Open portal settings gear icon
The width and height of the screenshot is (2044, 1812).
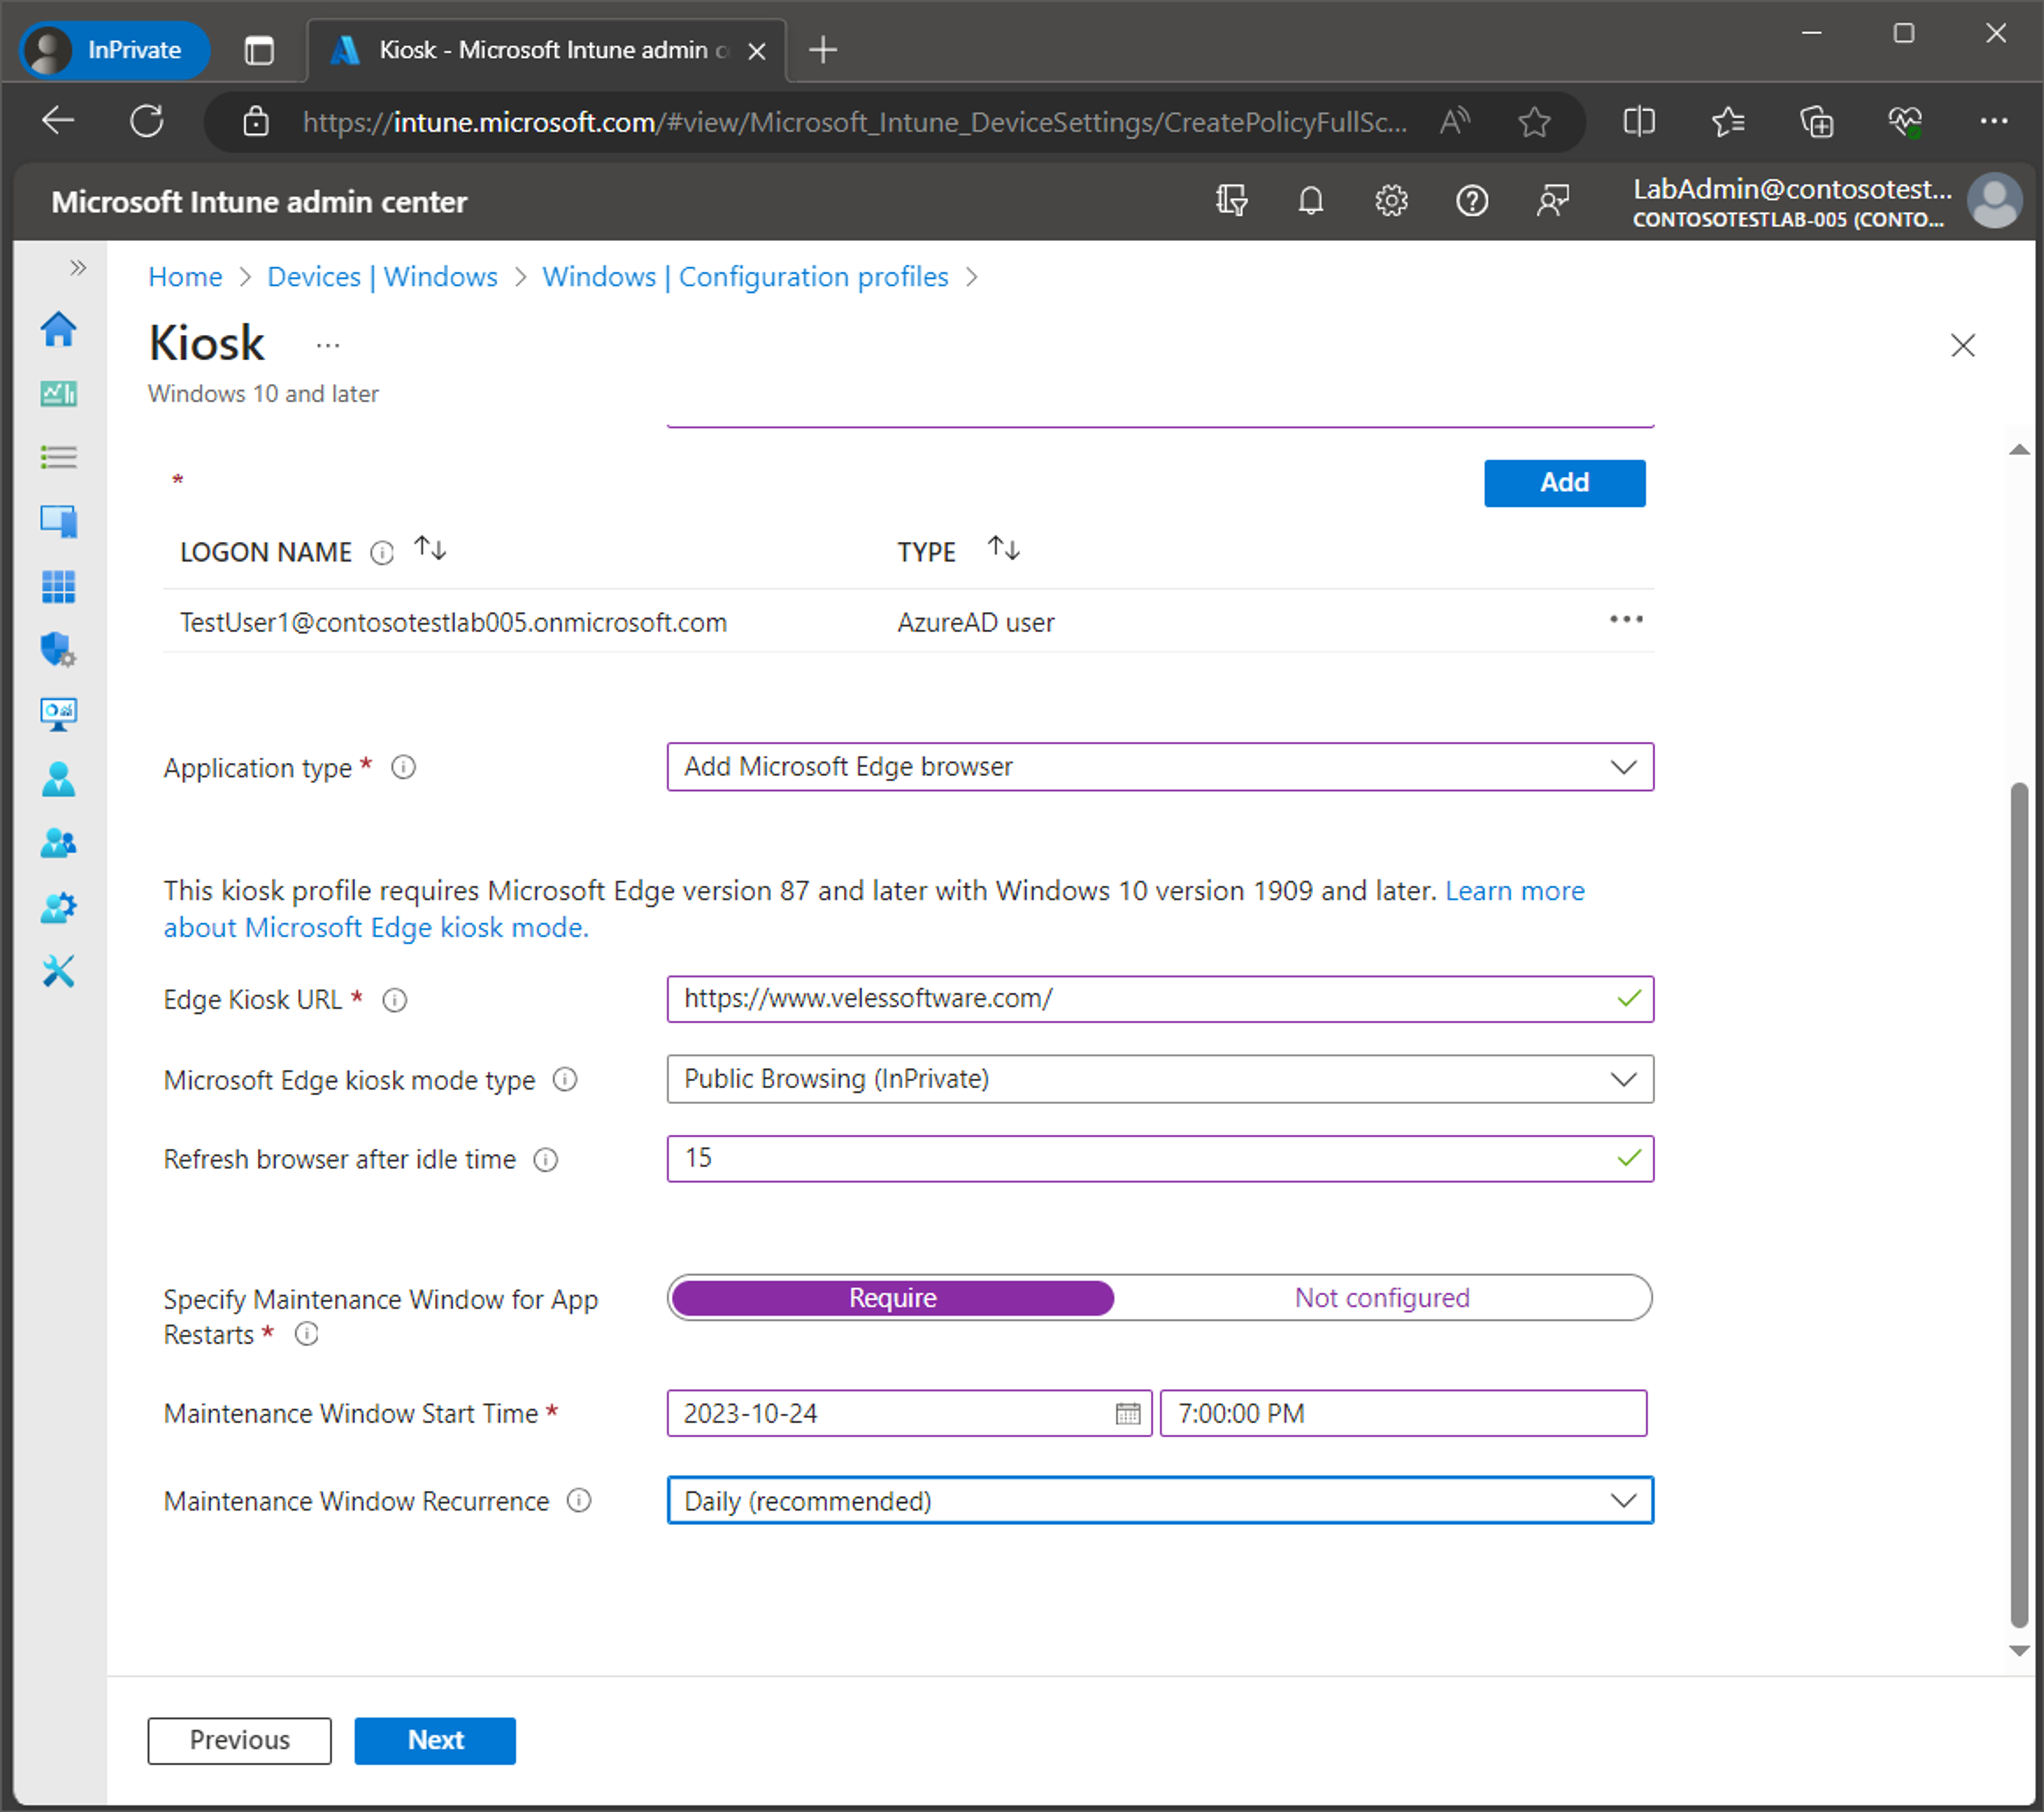[1391, 201]
